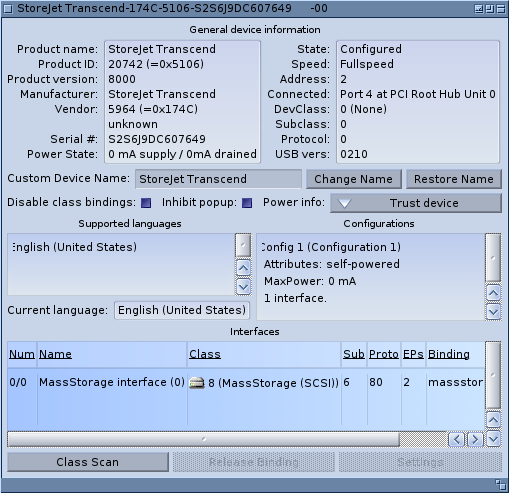
Task: Click the disabled Settings button
Action: (420, 462)
